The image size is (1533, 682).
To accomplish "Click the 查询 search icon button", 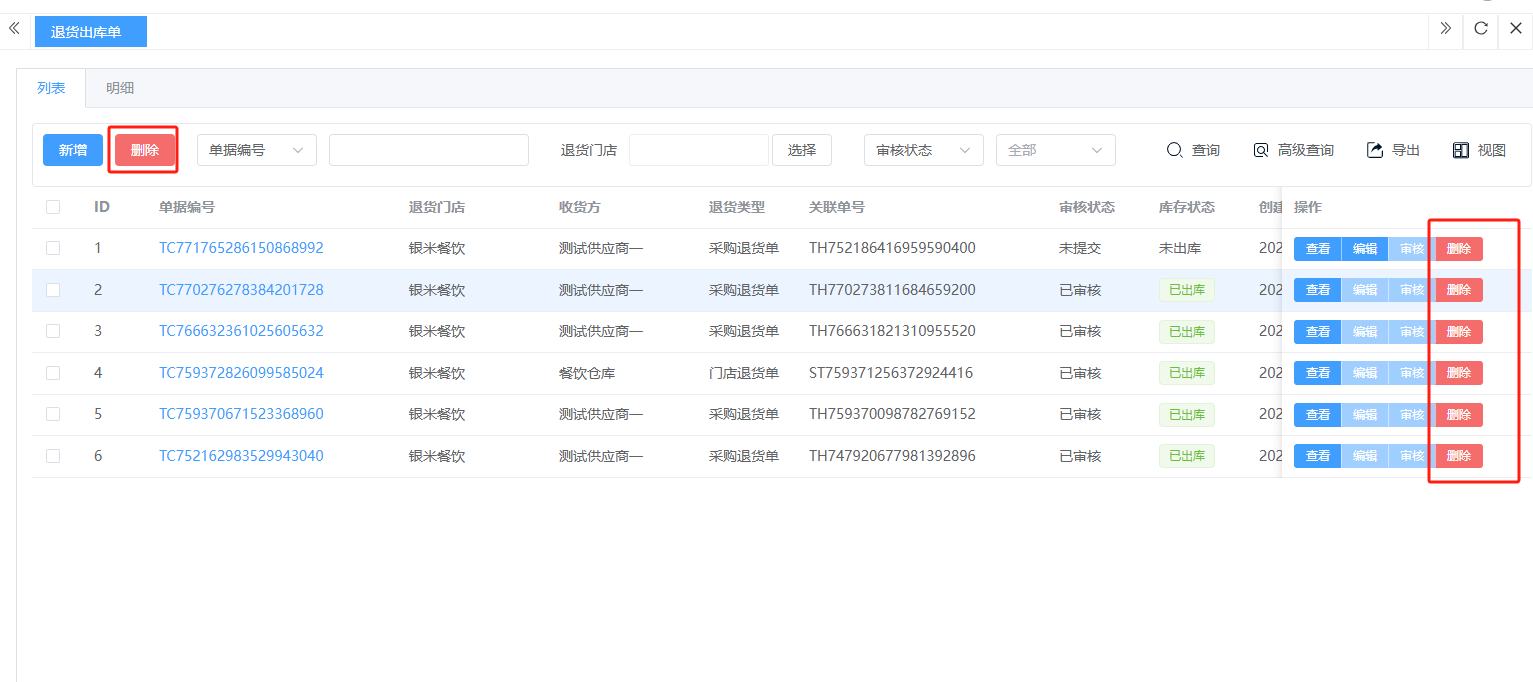I will 1193,150.
